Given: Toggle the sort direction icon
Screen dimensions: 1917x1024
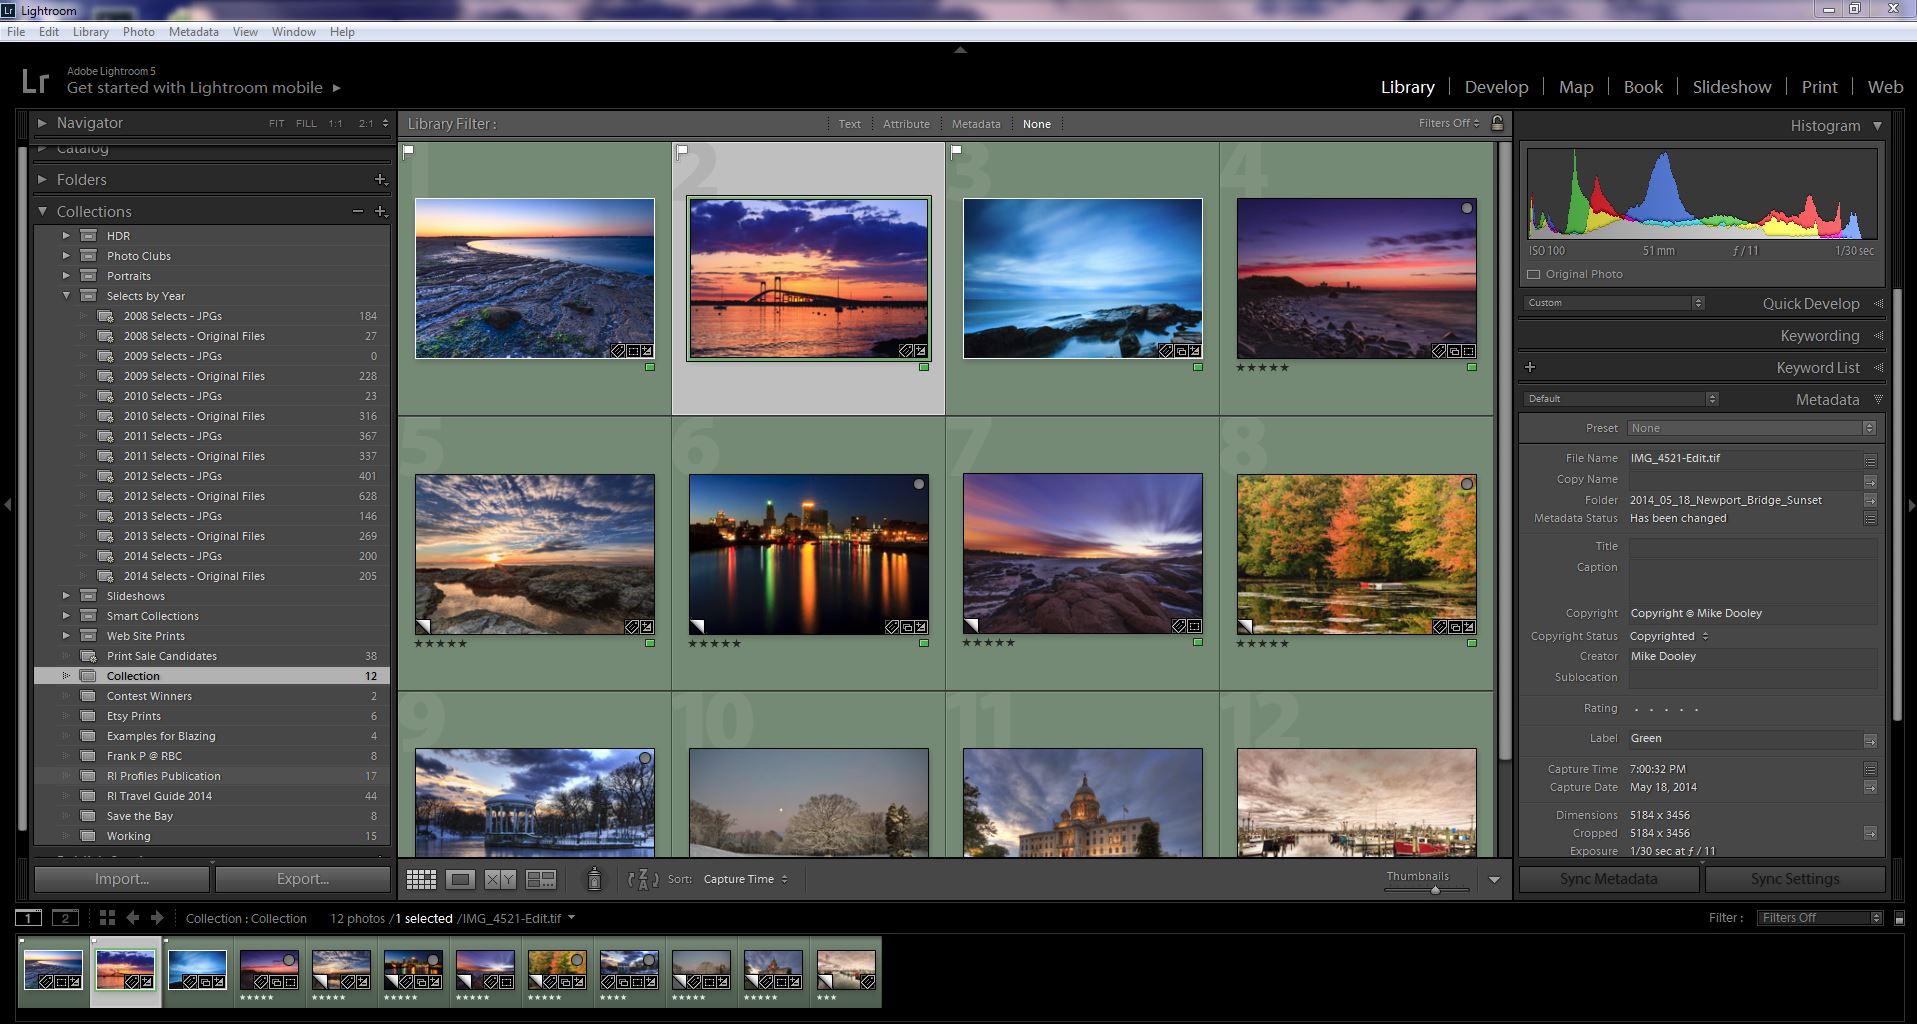Looking at the screenshot, I should 642,879.
